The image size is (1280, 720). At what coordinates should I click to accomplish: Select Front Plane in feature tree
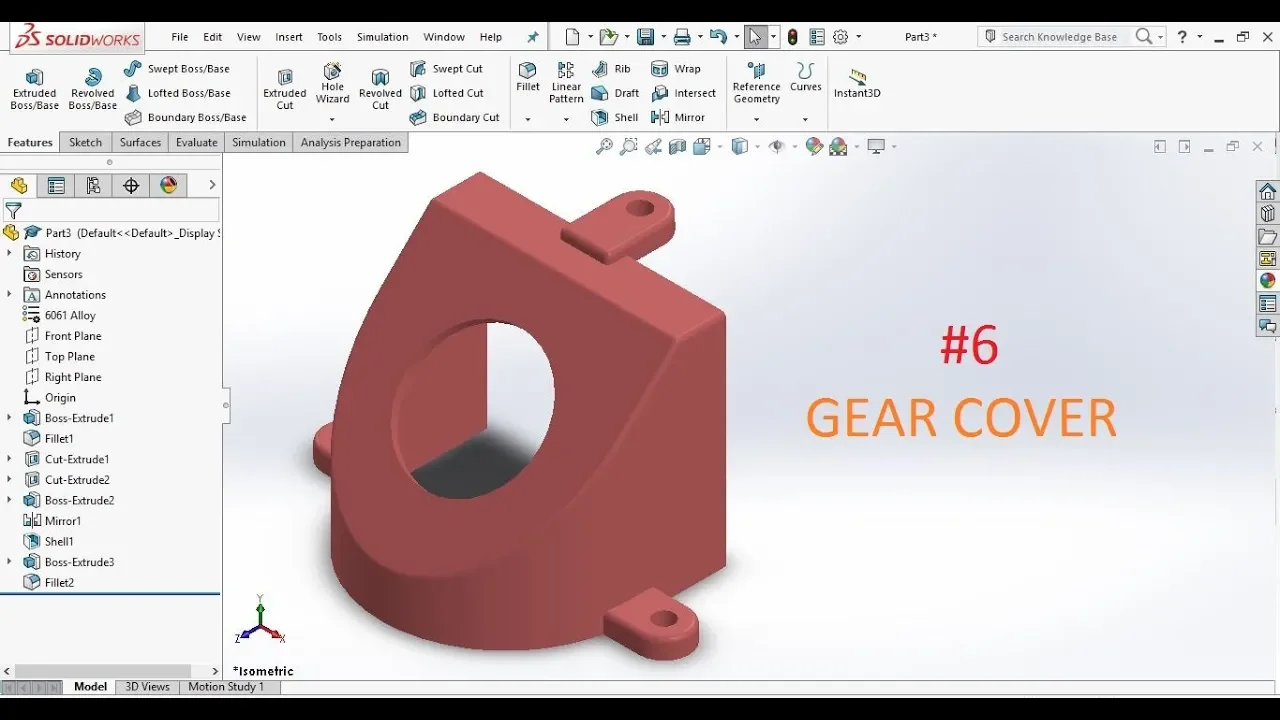click(62, 336)
